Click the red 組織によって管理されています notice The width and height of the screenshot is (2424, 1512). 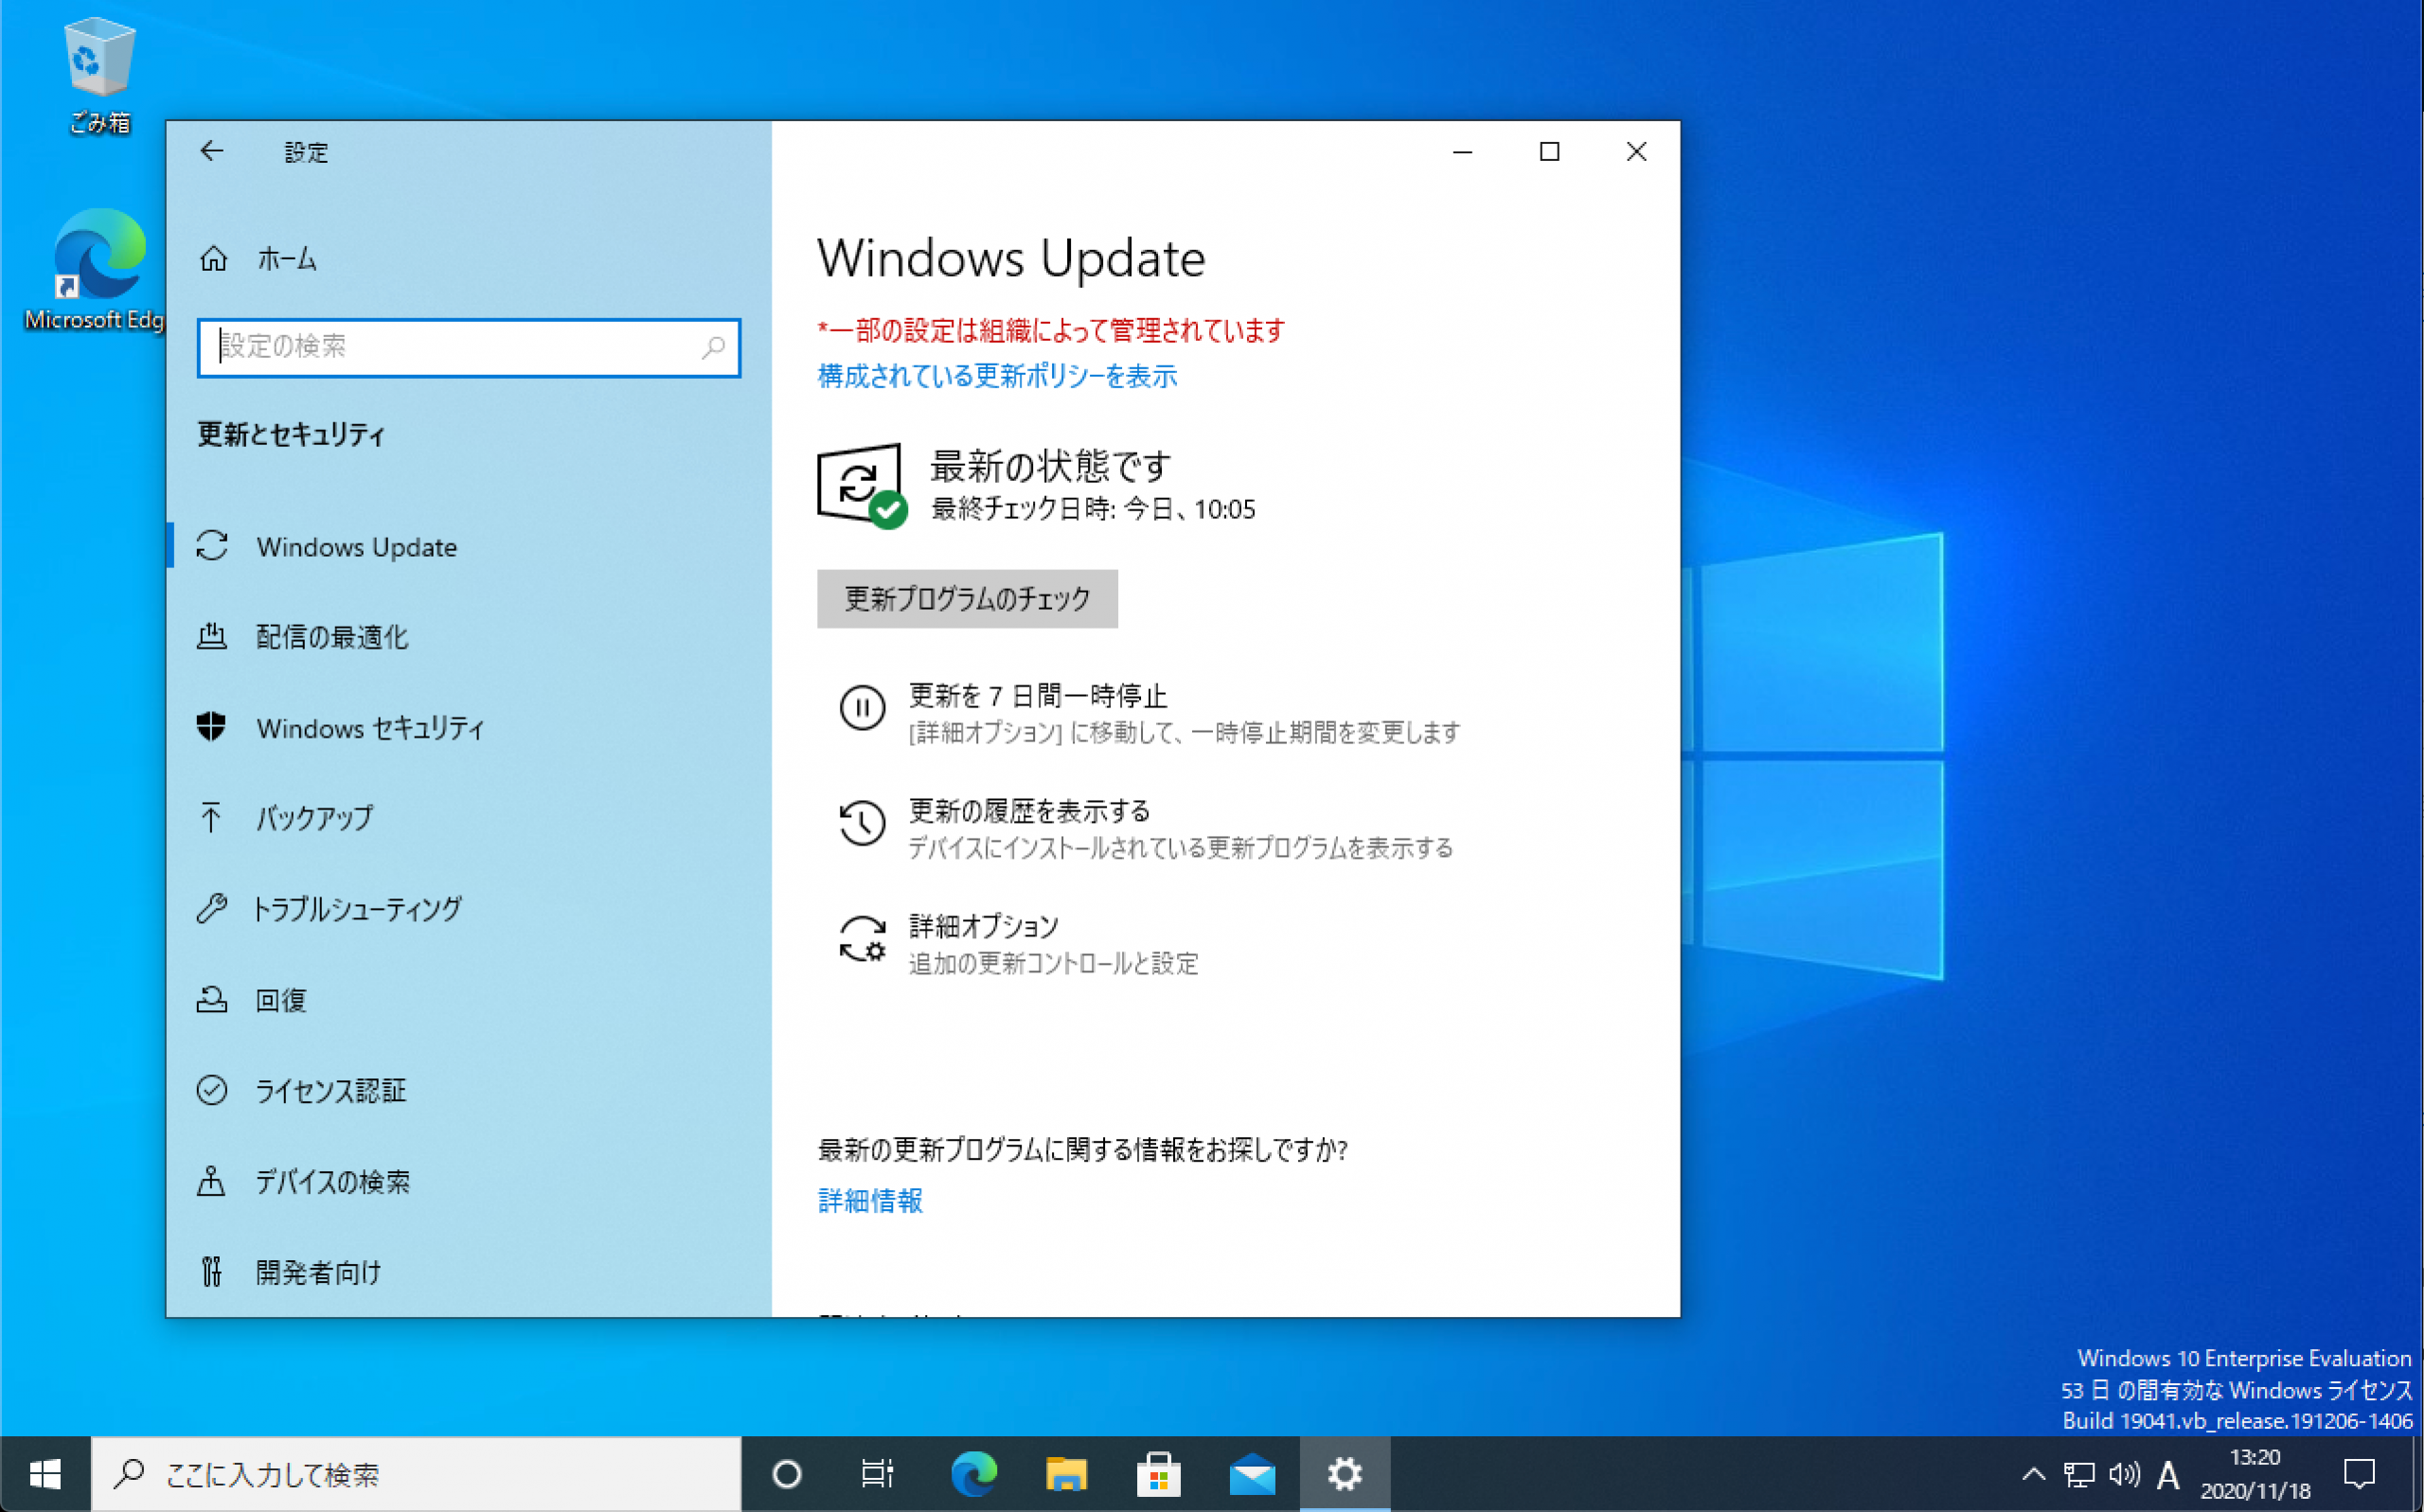pos(1051,330)
